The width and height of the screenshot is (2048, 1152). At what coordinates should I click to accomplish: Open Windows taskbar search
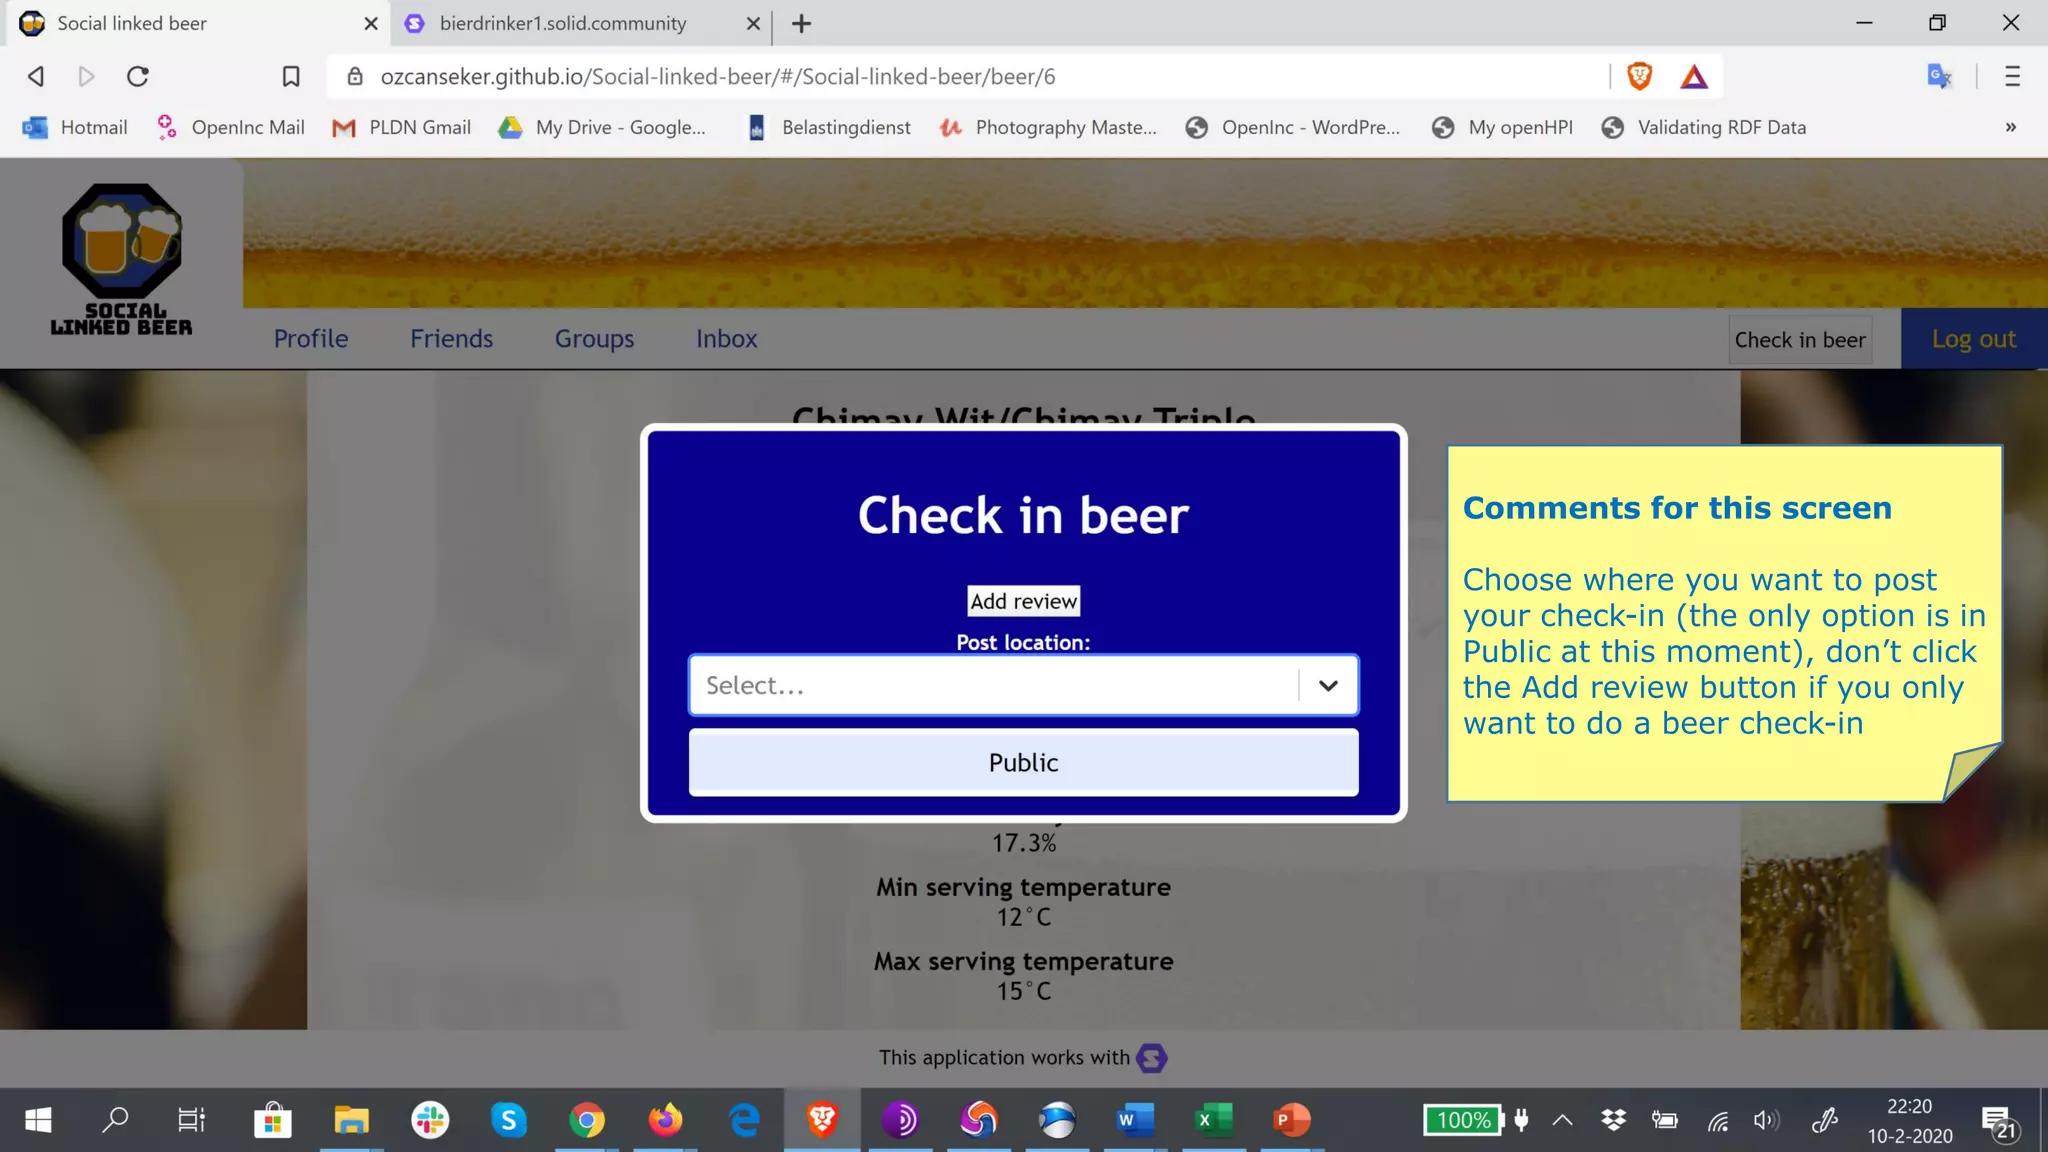[x=115, y=1120]
